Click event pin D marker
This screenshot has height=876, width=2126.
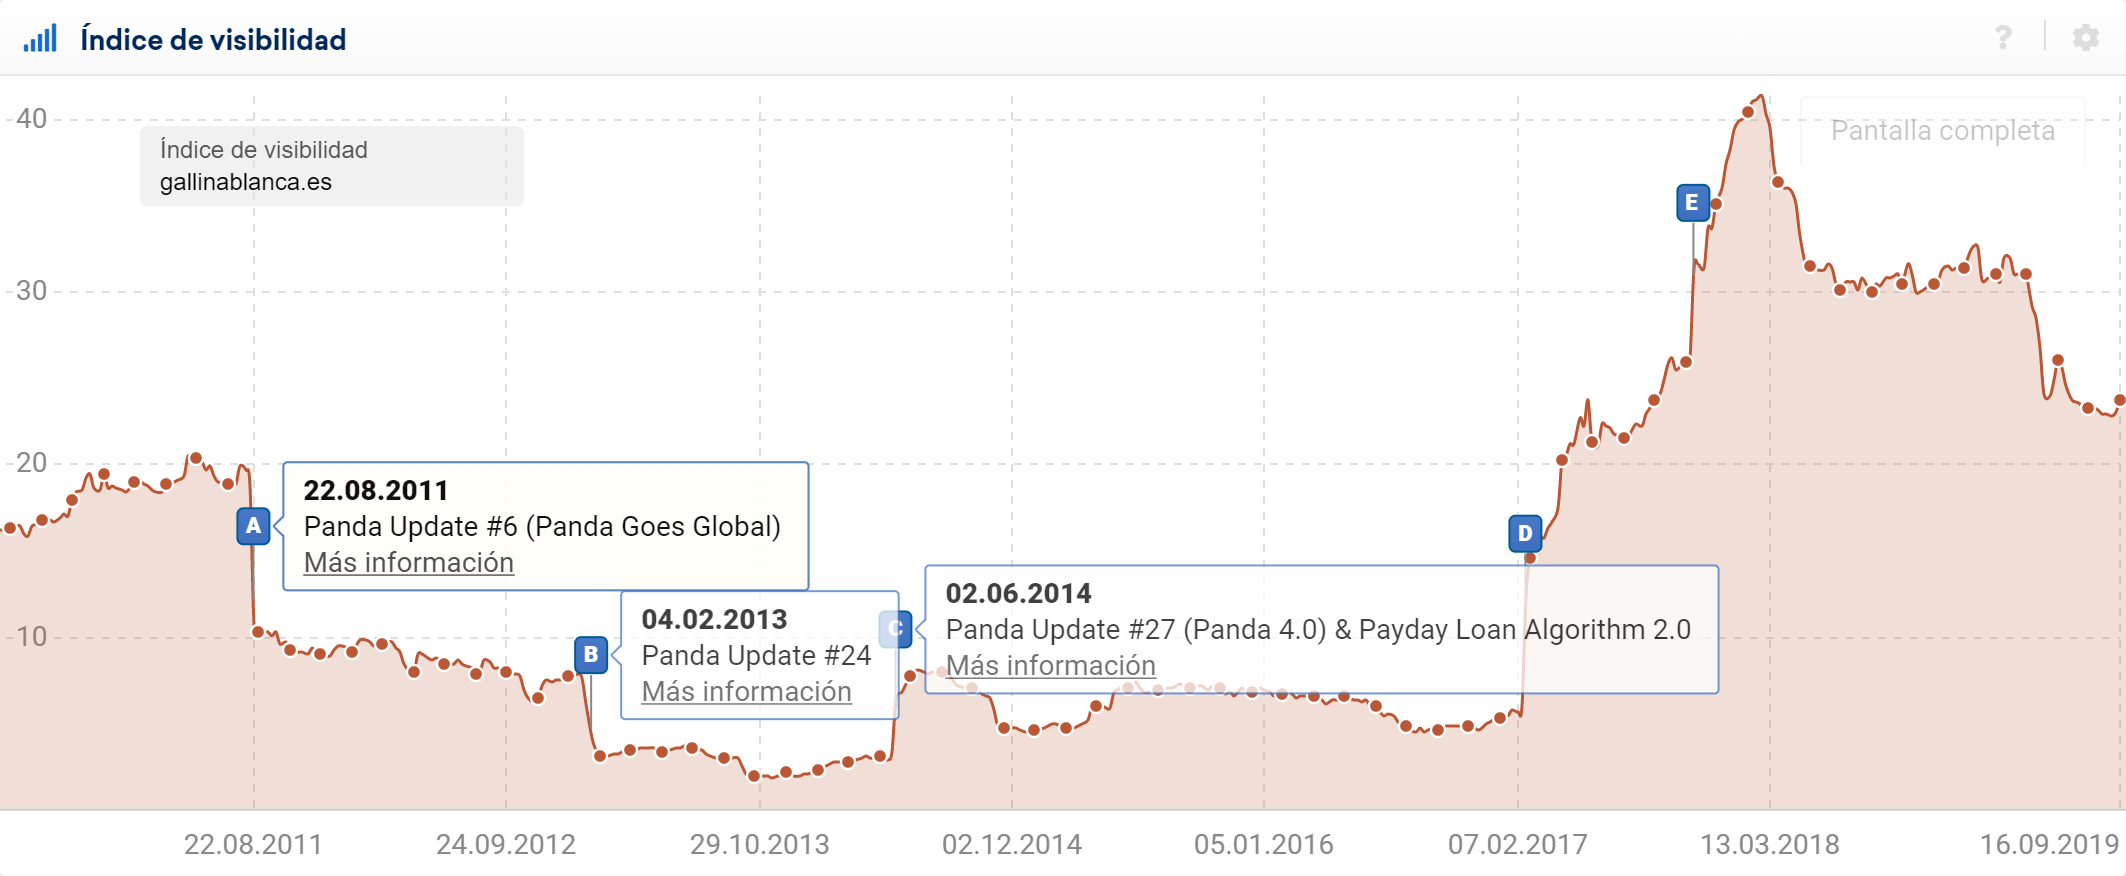point(1525,533)
